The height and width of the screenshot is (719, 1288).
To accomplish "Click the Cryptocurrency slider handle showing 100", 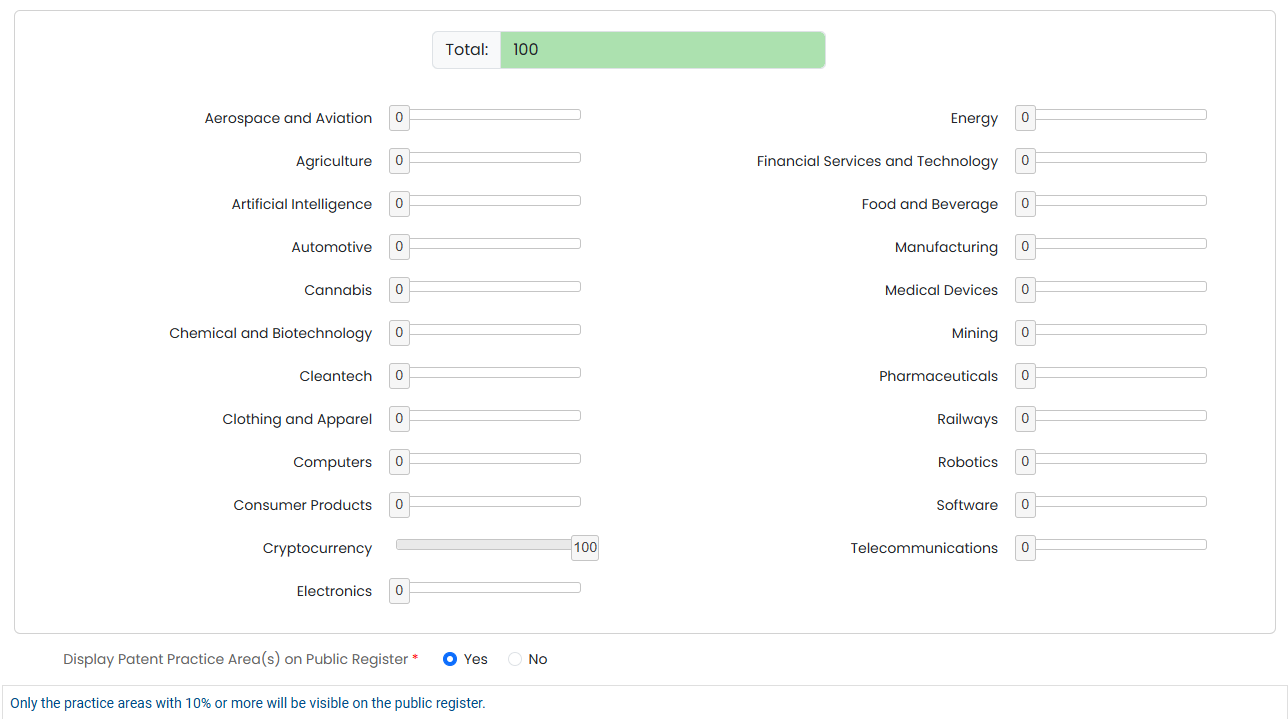I will click(x=585, y=548).
